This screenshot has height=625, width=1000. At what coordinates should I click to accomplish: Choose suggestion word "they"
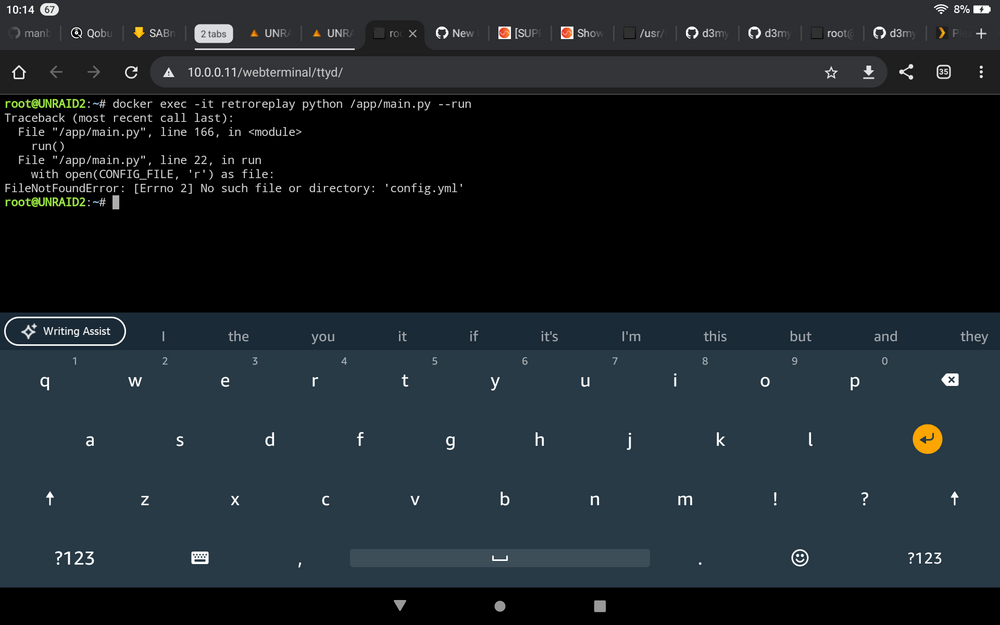coord(974,336)
